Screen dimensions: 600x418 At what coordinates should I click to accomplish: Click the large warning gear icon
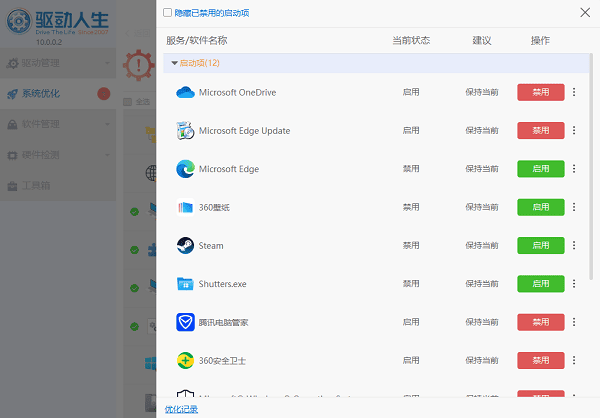pyautogui.click(x=139, y=65)
